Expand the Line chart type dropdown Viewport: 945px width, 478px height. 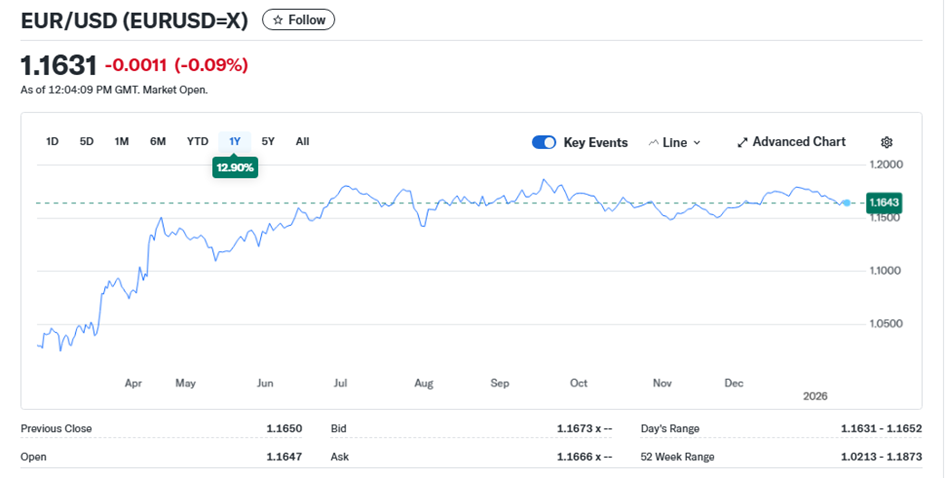click(x=675, y=143)
